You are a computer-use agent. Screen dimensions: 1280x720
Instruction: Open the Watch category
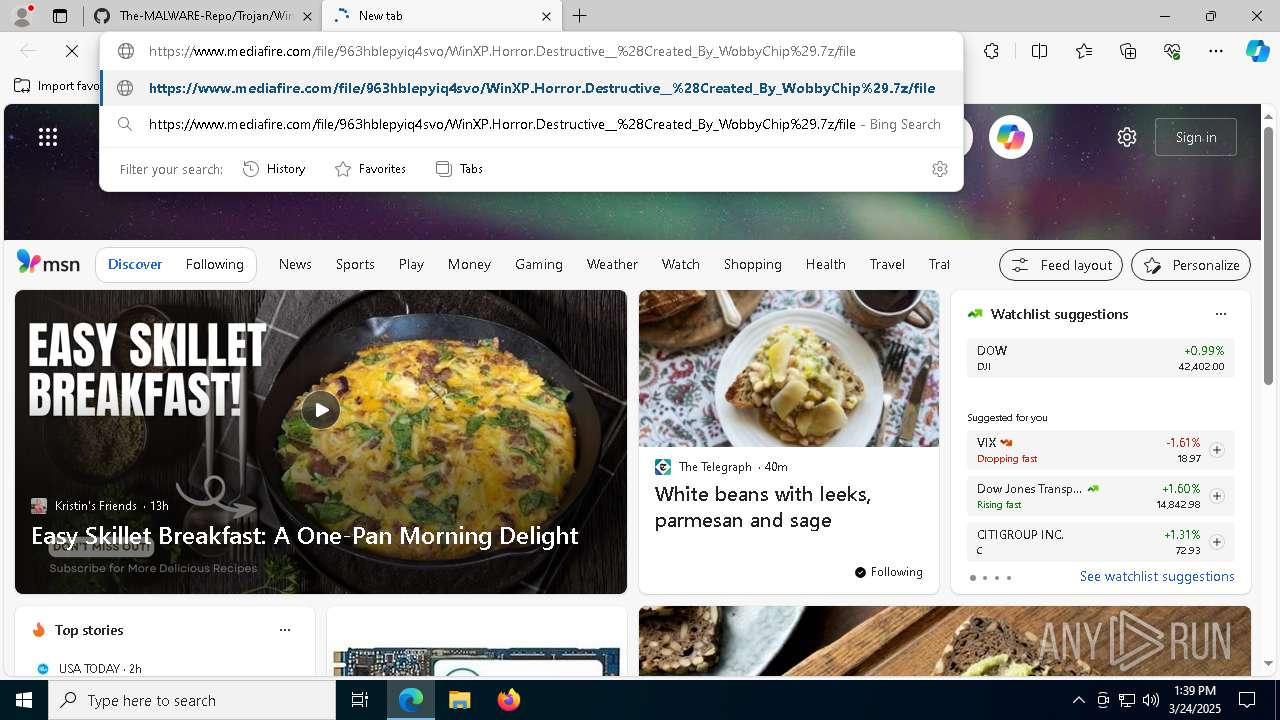click(x=681, y=264)
